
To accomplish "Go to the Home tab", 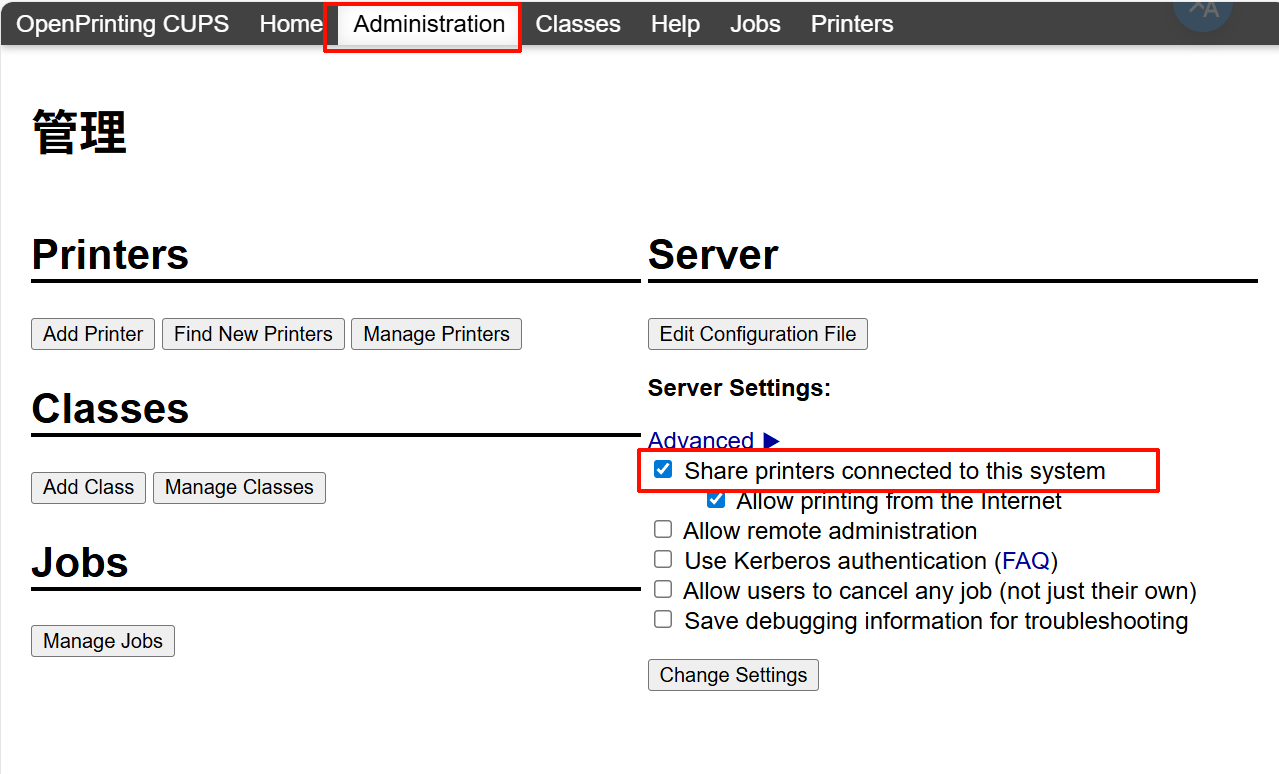I will [x=291, y=24].
